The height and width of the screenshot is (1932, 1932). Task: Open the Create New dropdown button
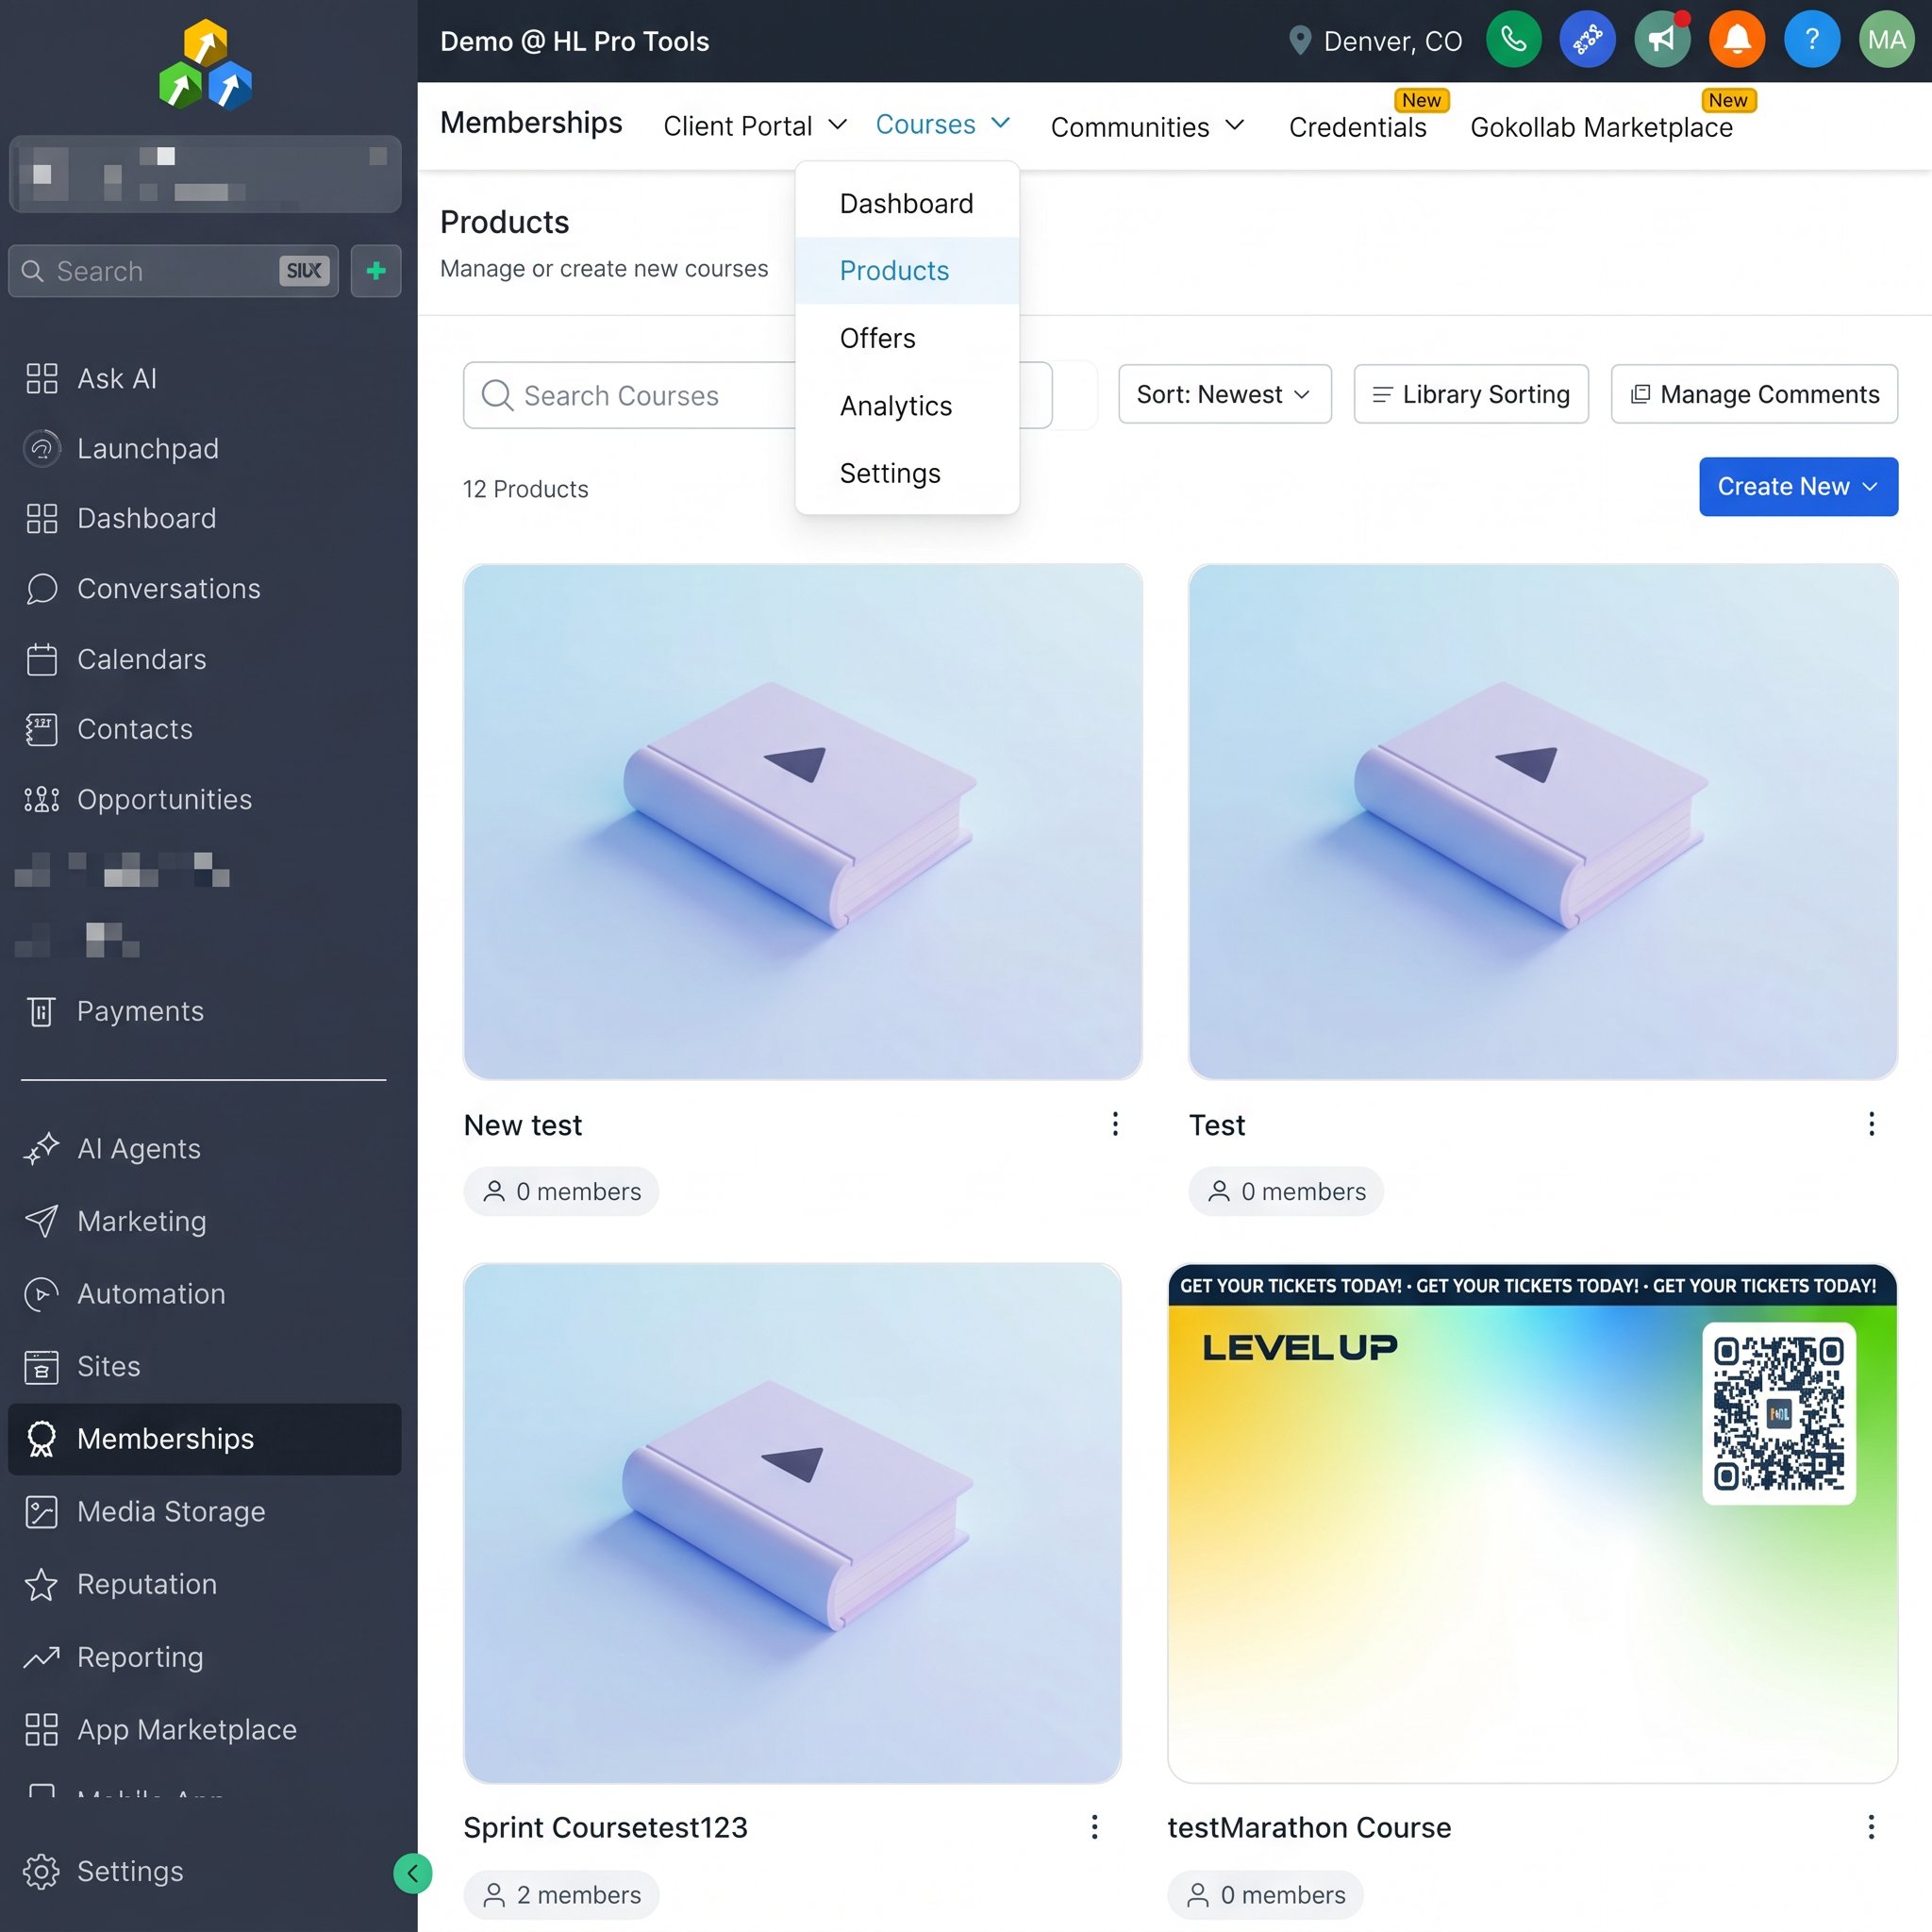(x=1798, y=487)
